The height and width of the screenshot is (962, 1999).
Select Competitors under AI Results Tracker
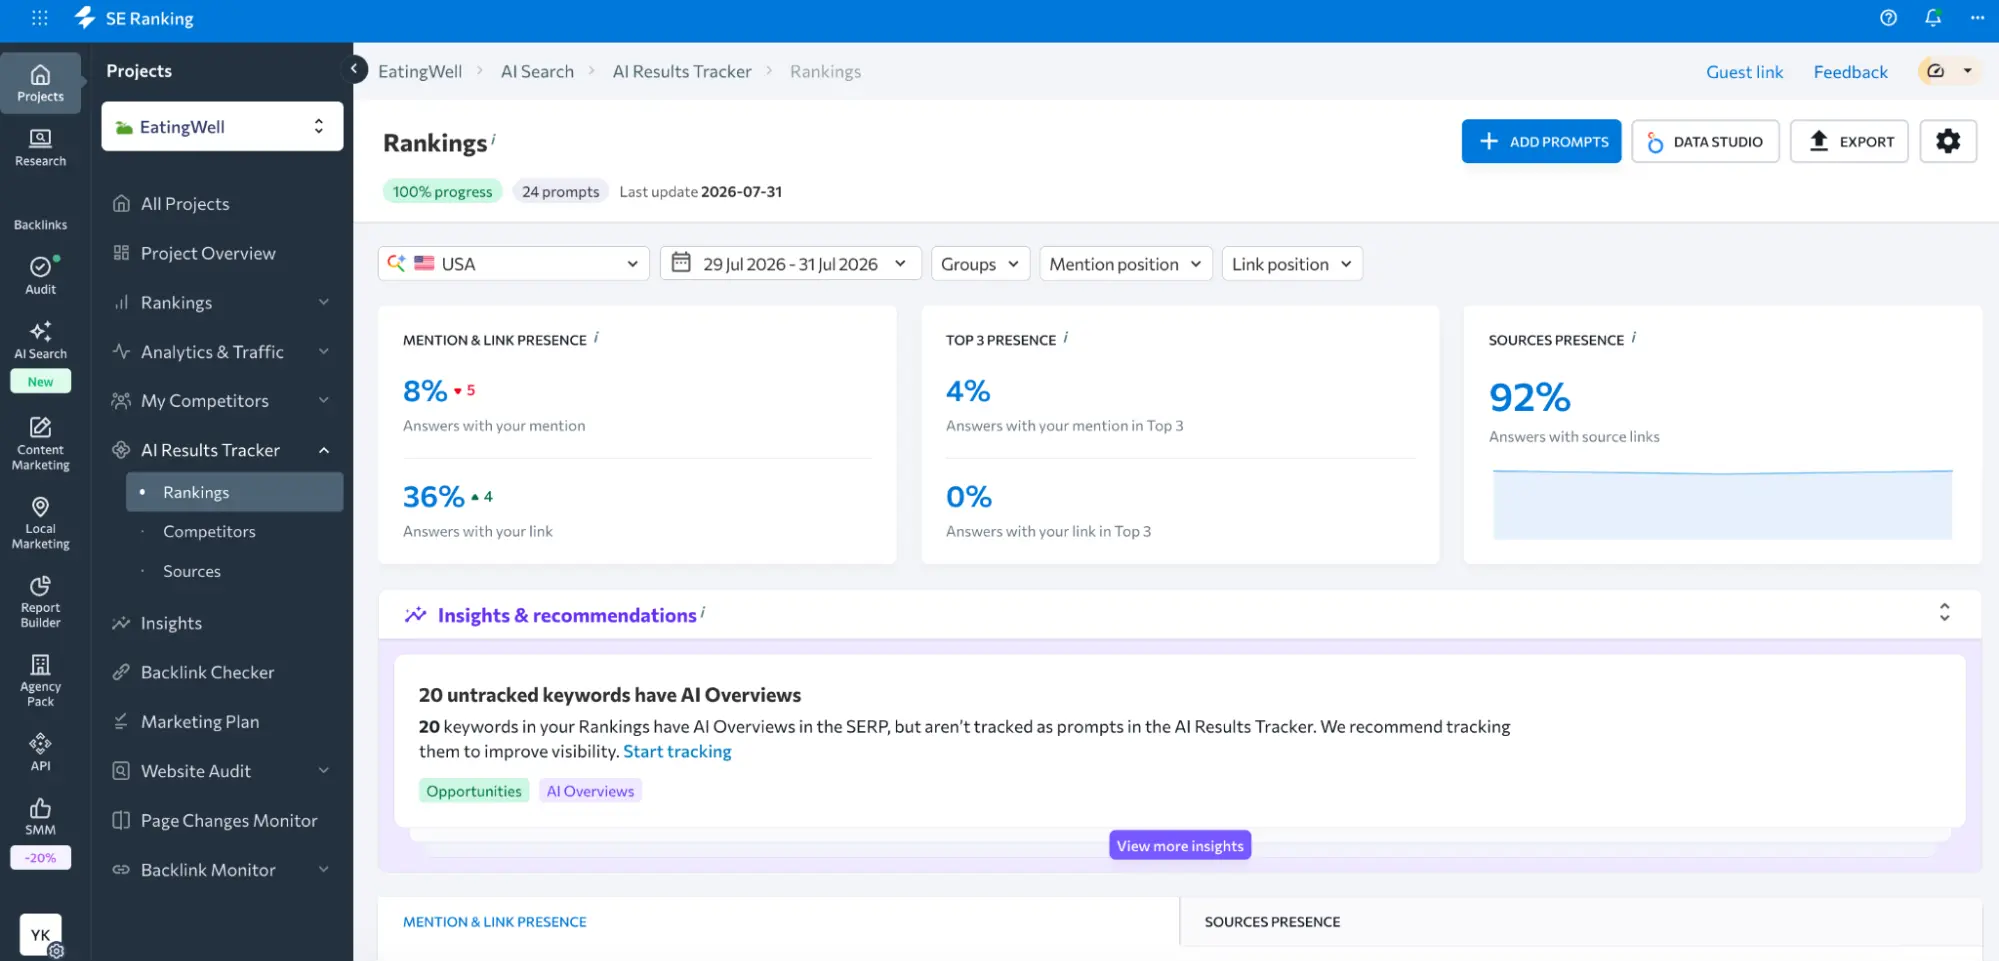pyautogui.click(x=209, y=531)
